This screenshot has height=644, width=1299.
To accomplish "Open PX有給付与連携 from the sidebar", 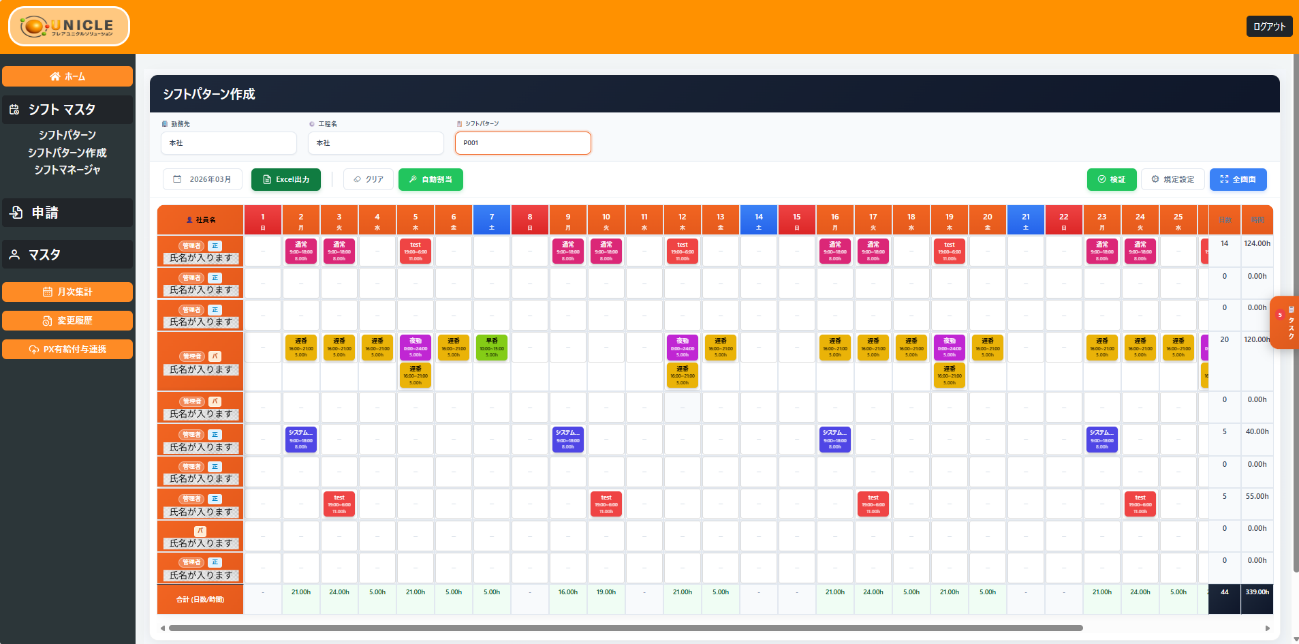I will pyautogui.click(x=67, y=349).
